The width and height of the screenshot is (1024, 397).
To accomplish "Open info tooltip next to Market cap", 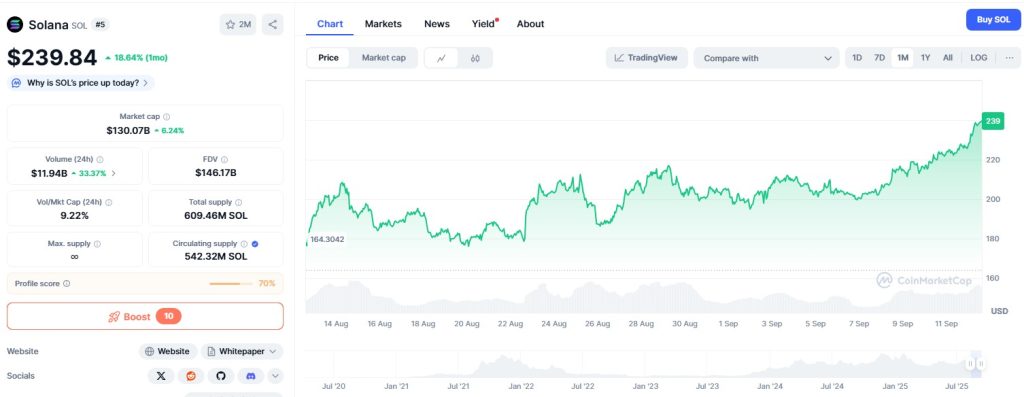I will click(x=167, y=117).
